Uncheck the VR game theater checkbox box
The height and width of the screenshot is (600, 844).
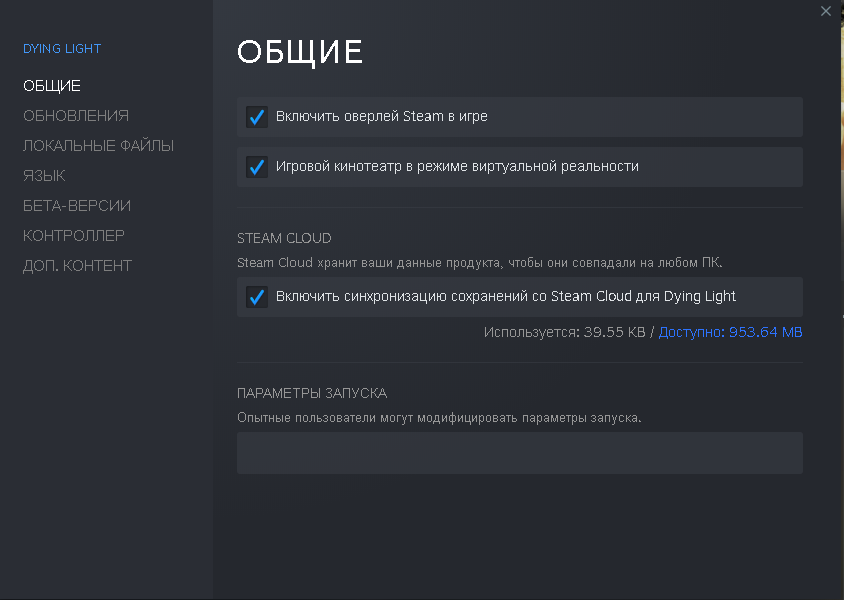pyautogui.click(x=257, y=167)
